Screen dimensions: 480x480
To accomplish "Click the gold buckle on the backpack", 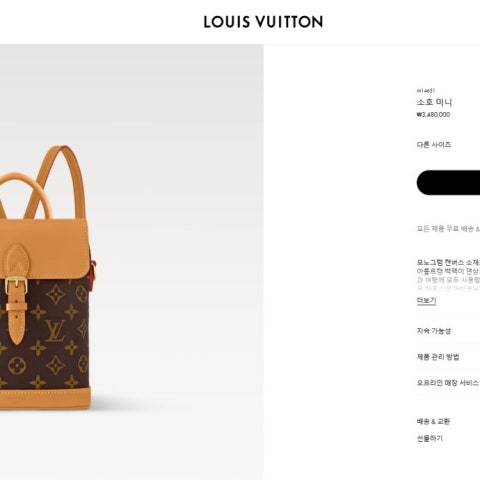I will (16, 285).
